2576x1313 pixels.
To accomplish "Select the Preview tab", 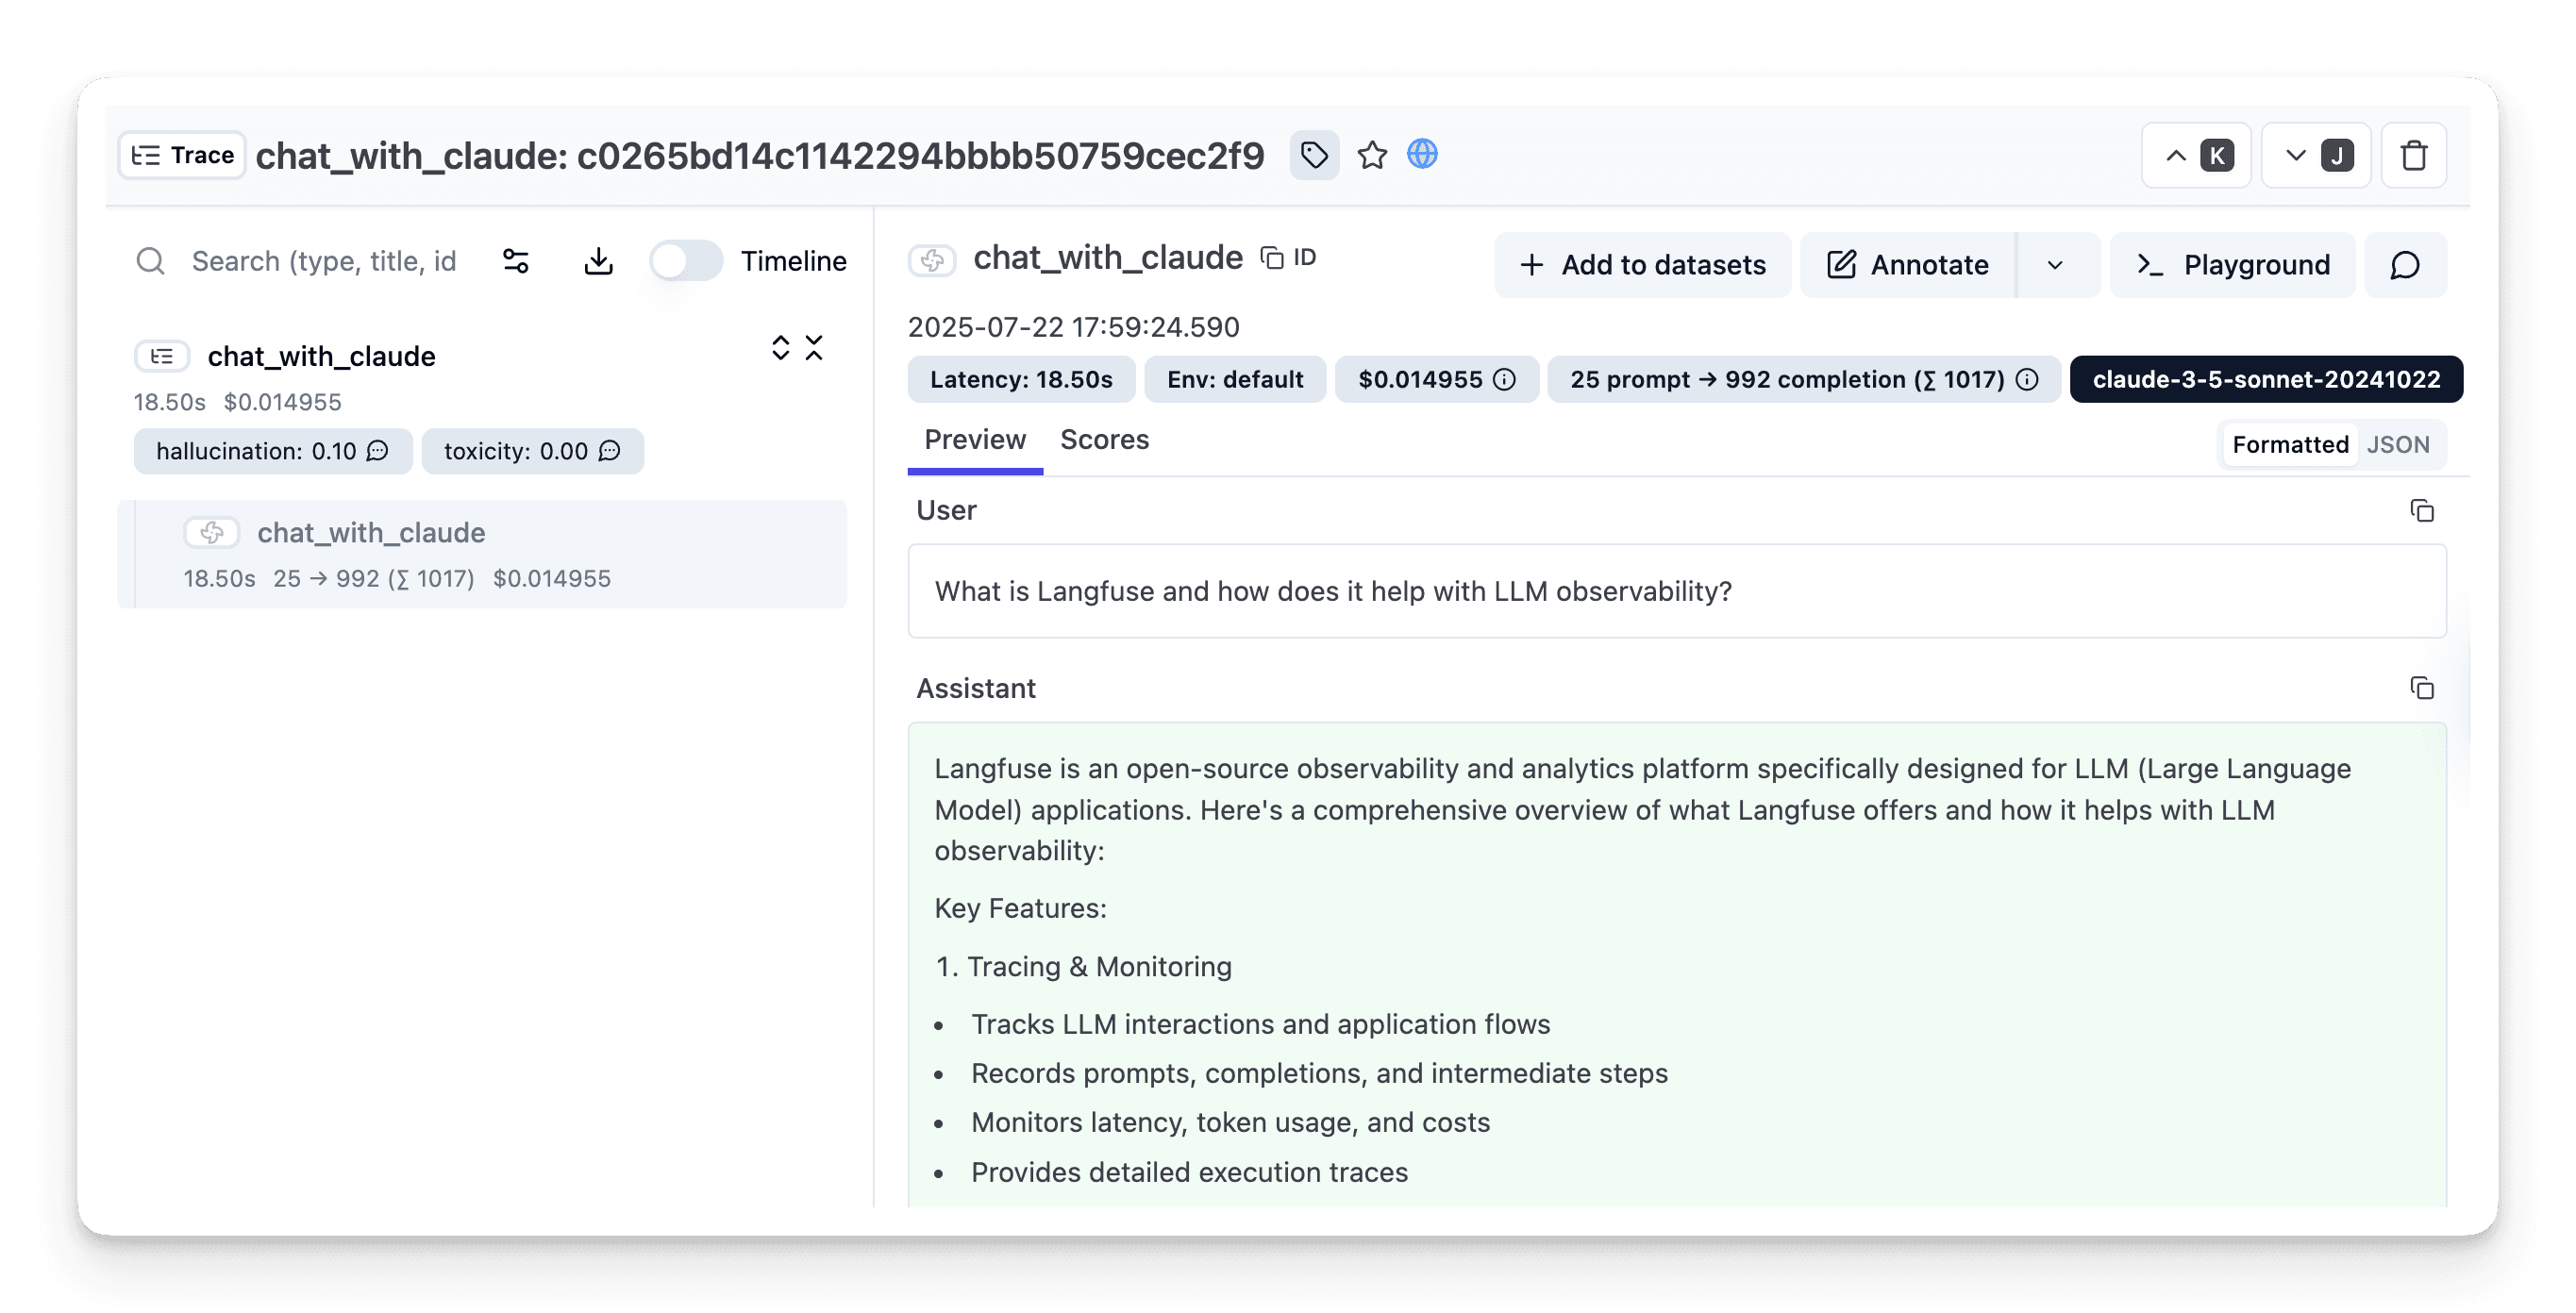I will click(975, 440).
